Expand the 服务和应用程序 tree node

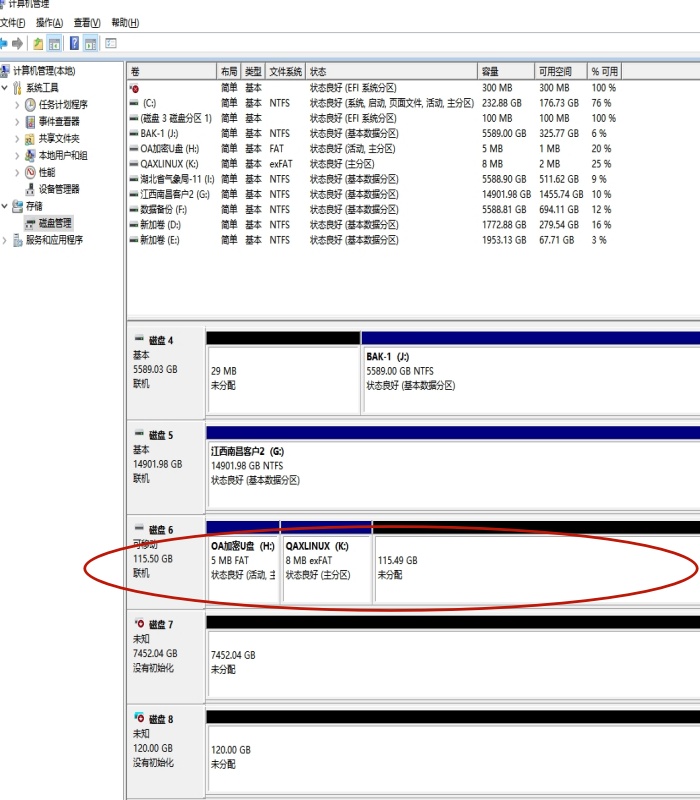(5, 240)
